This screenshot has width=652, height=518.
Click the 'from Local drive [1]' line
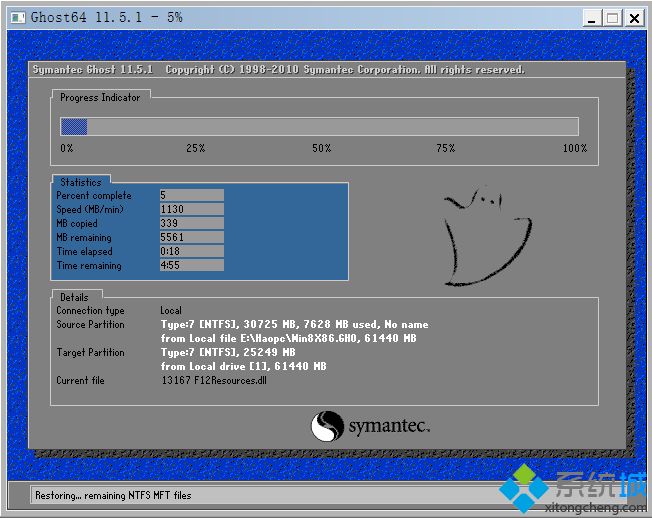[244, 366]
